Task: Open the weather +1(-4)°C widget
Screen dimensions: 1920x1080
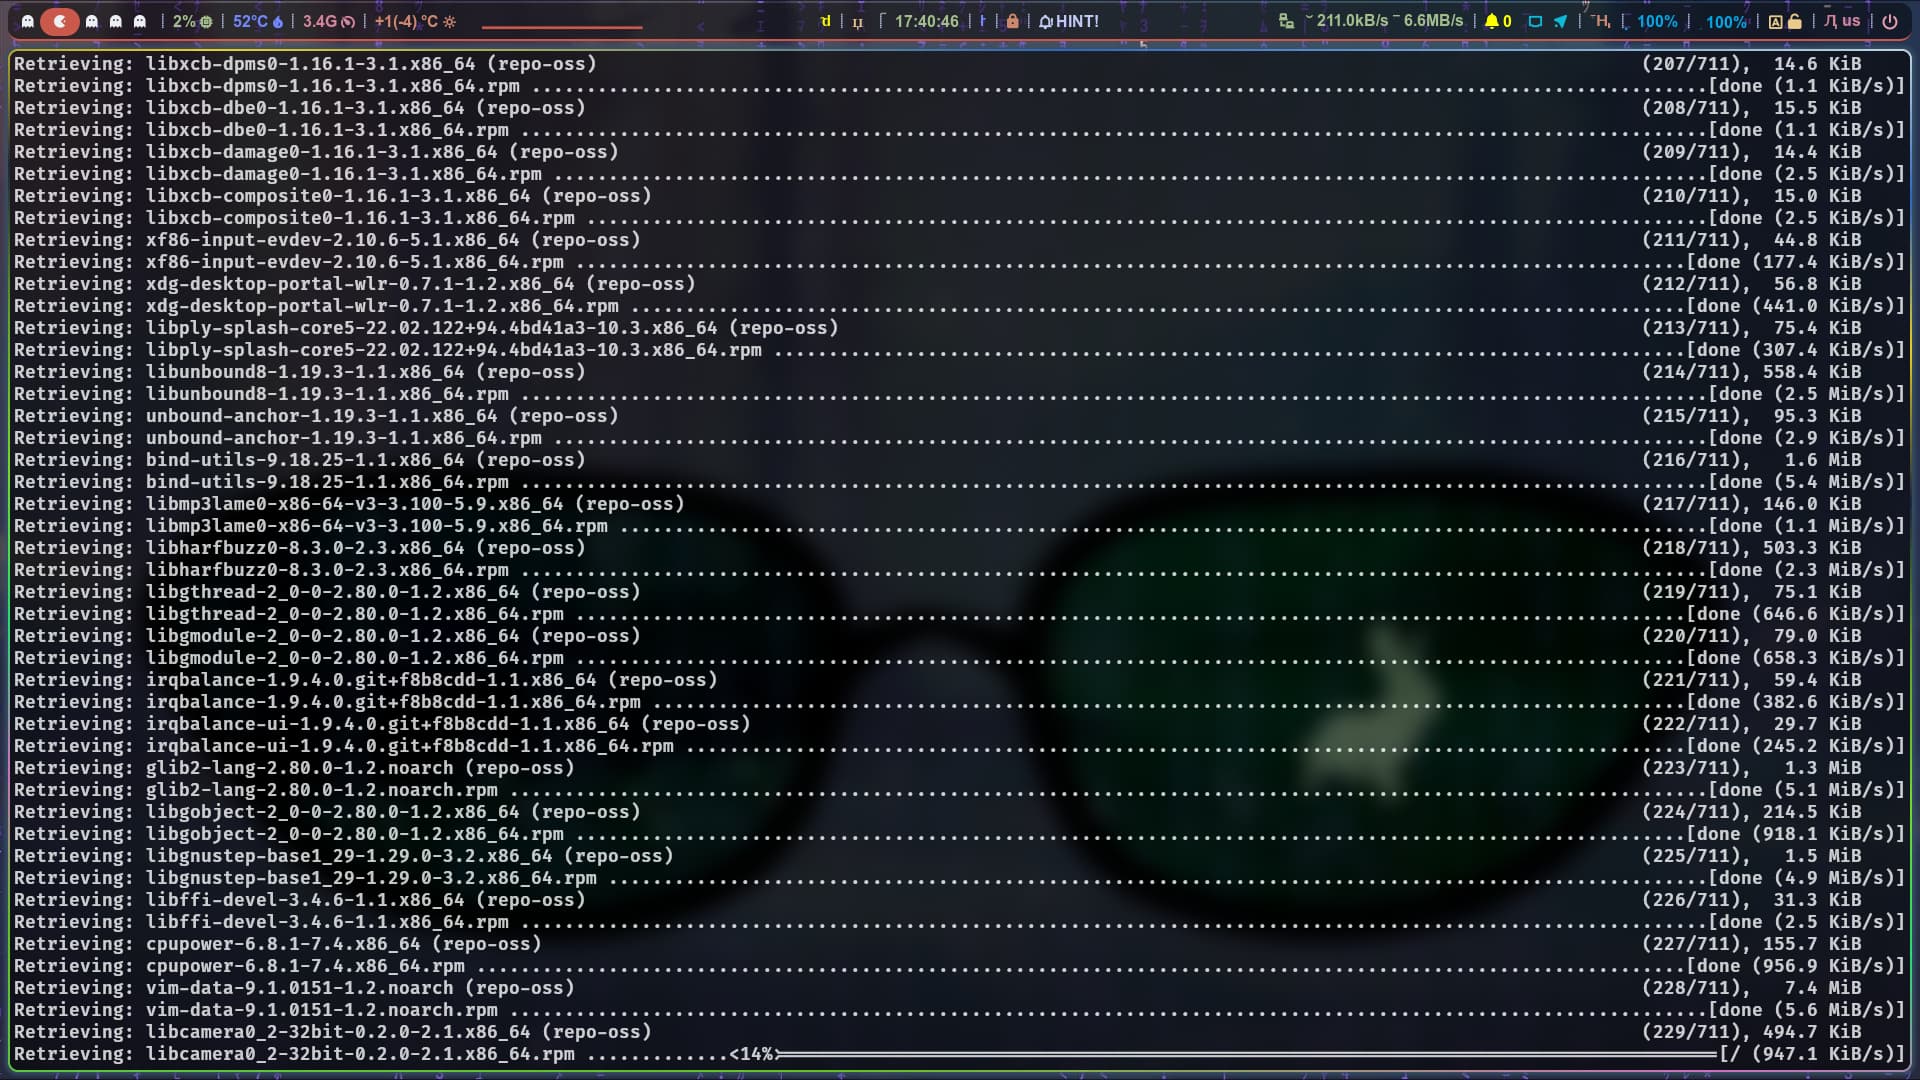Action: [x=414, y=21]
